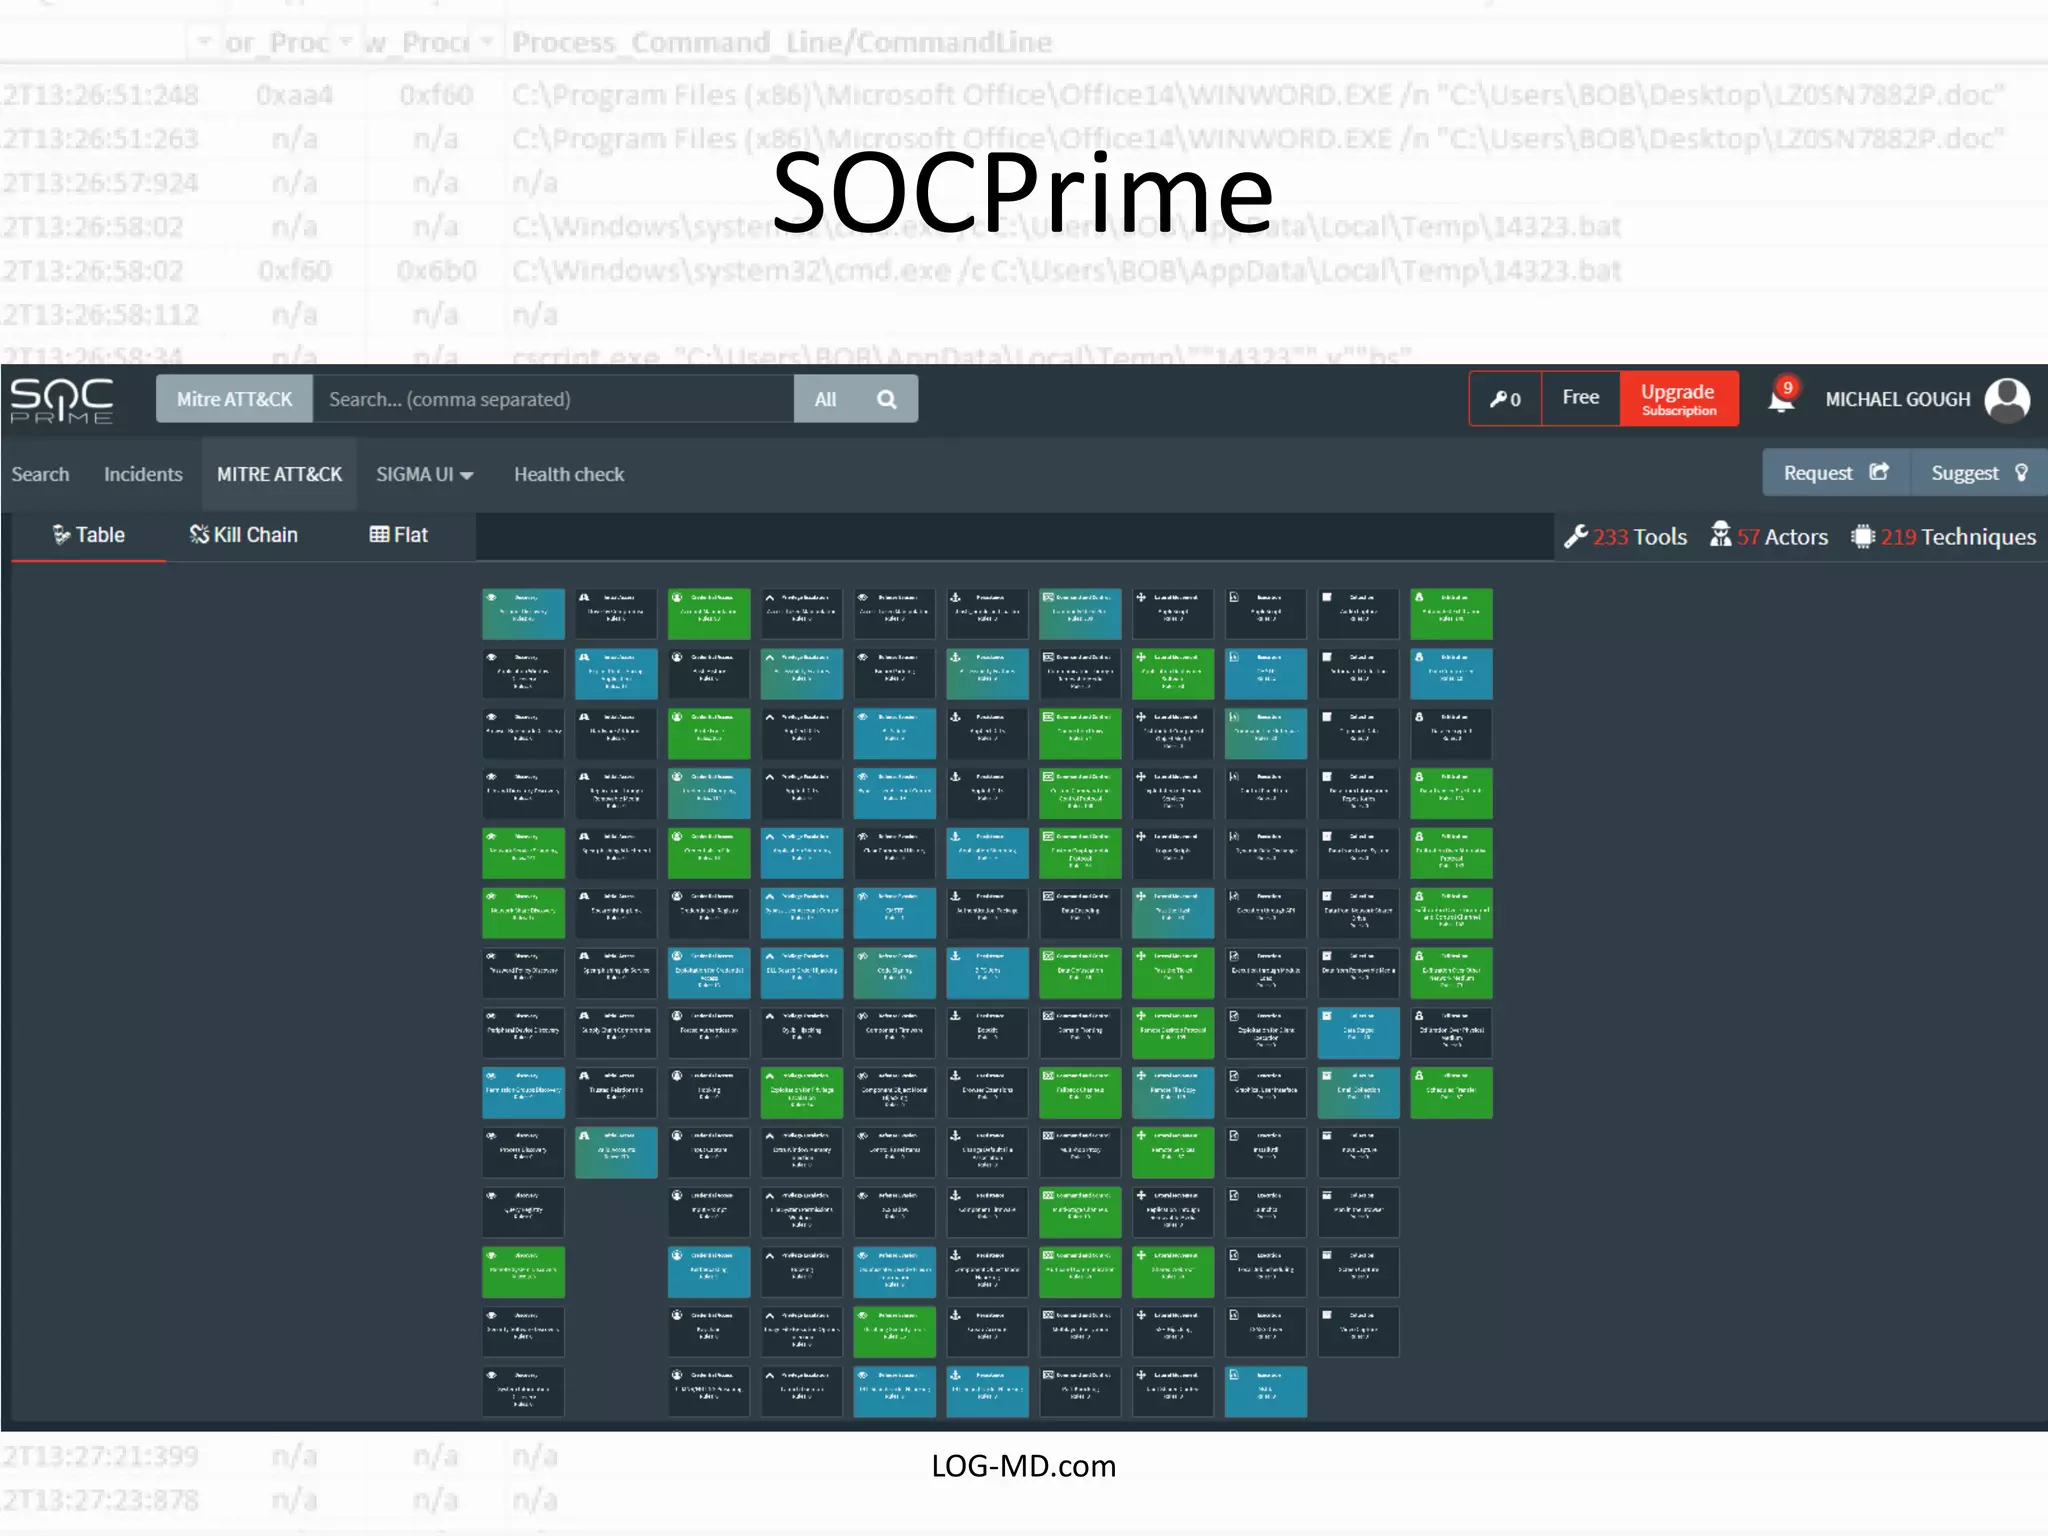This screenshot has height=1536, width=2048.
Task: Open the Remote Desktop Protocol tile
Action: coord(1173,1033)
